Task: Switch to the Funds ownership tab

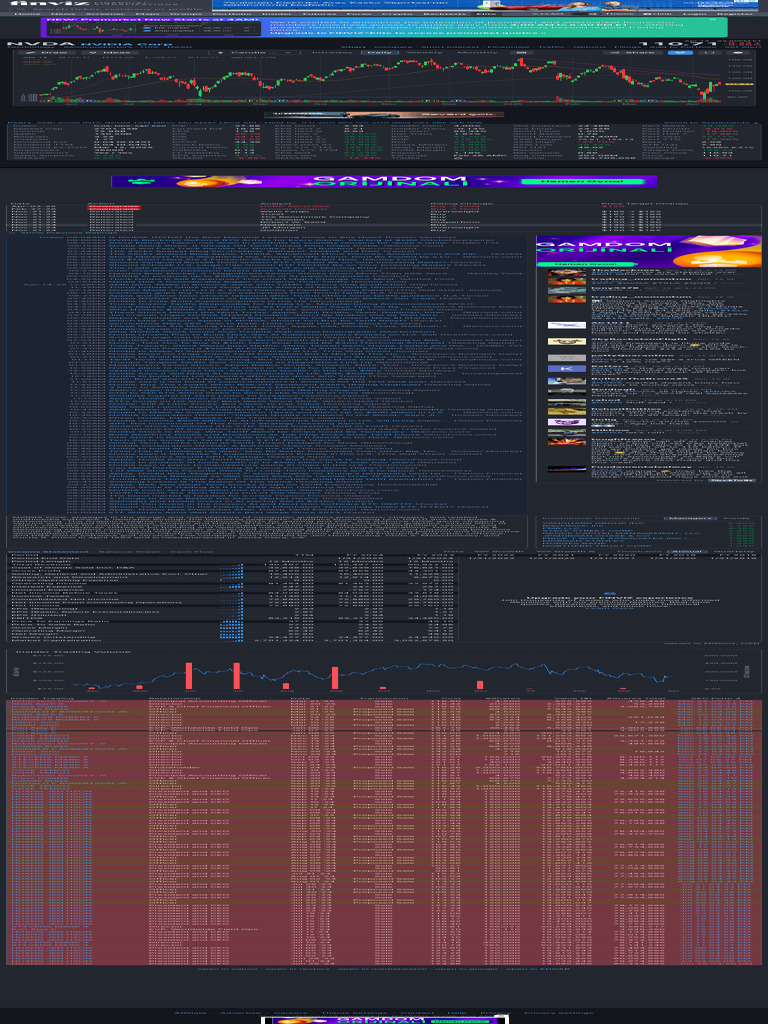Action: [737, 519]
